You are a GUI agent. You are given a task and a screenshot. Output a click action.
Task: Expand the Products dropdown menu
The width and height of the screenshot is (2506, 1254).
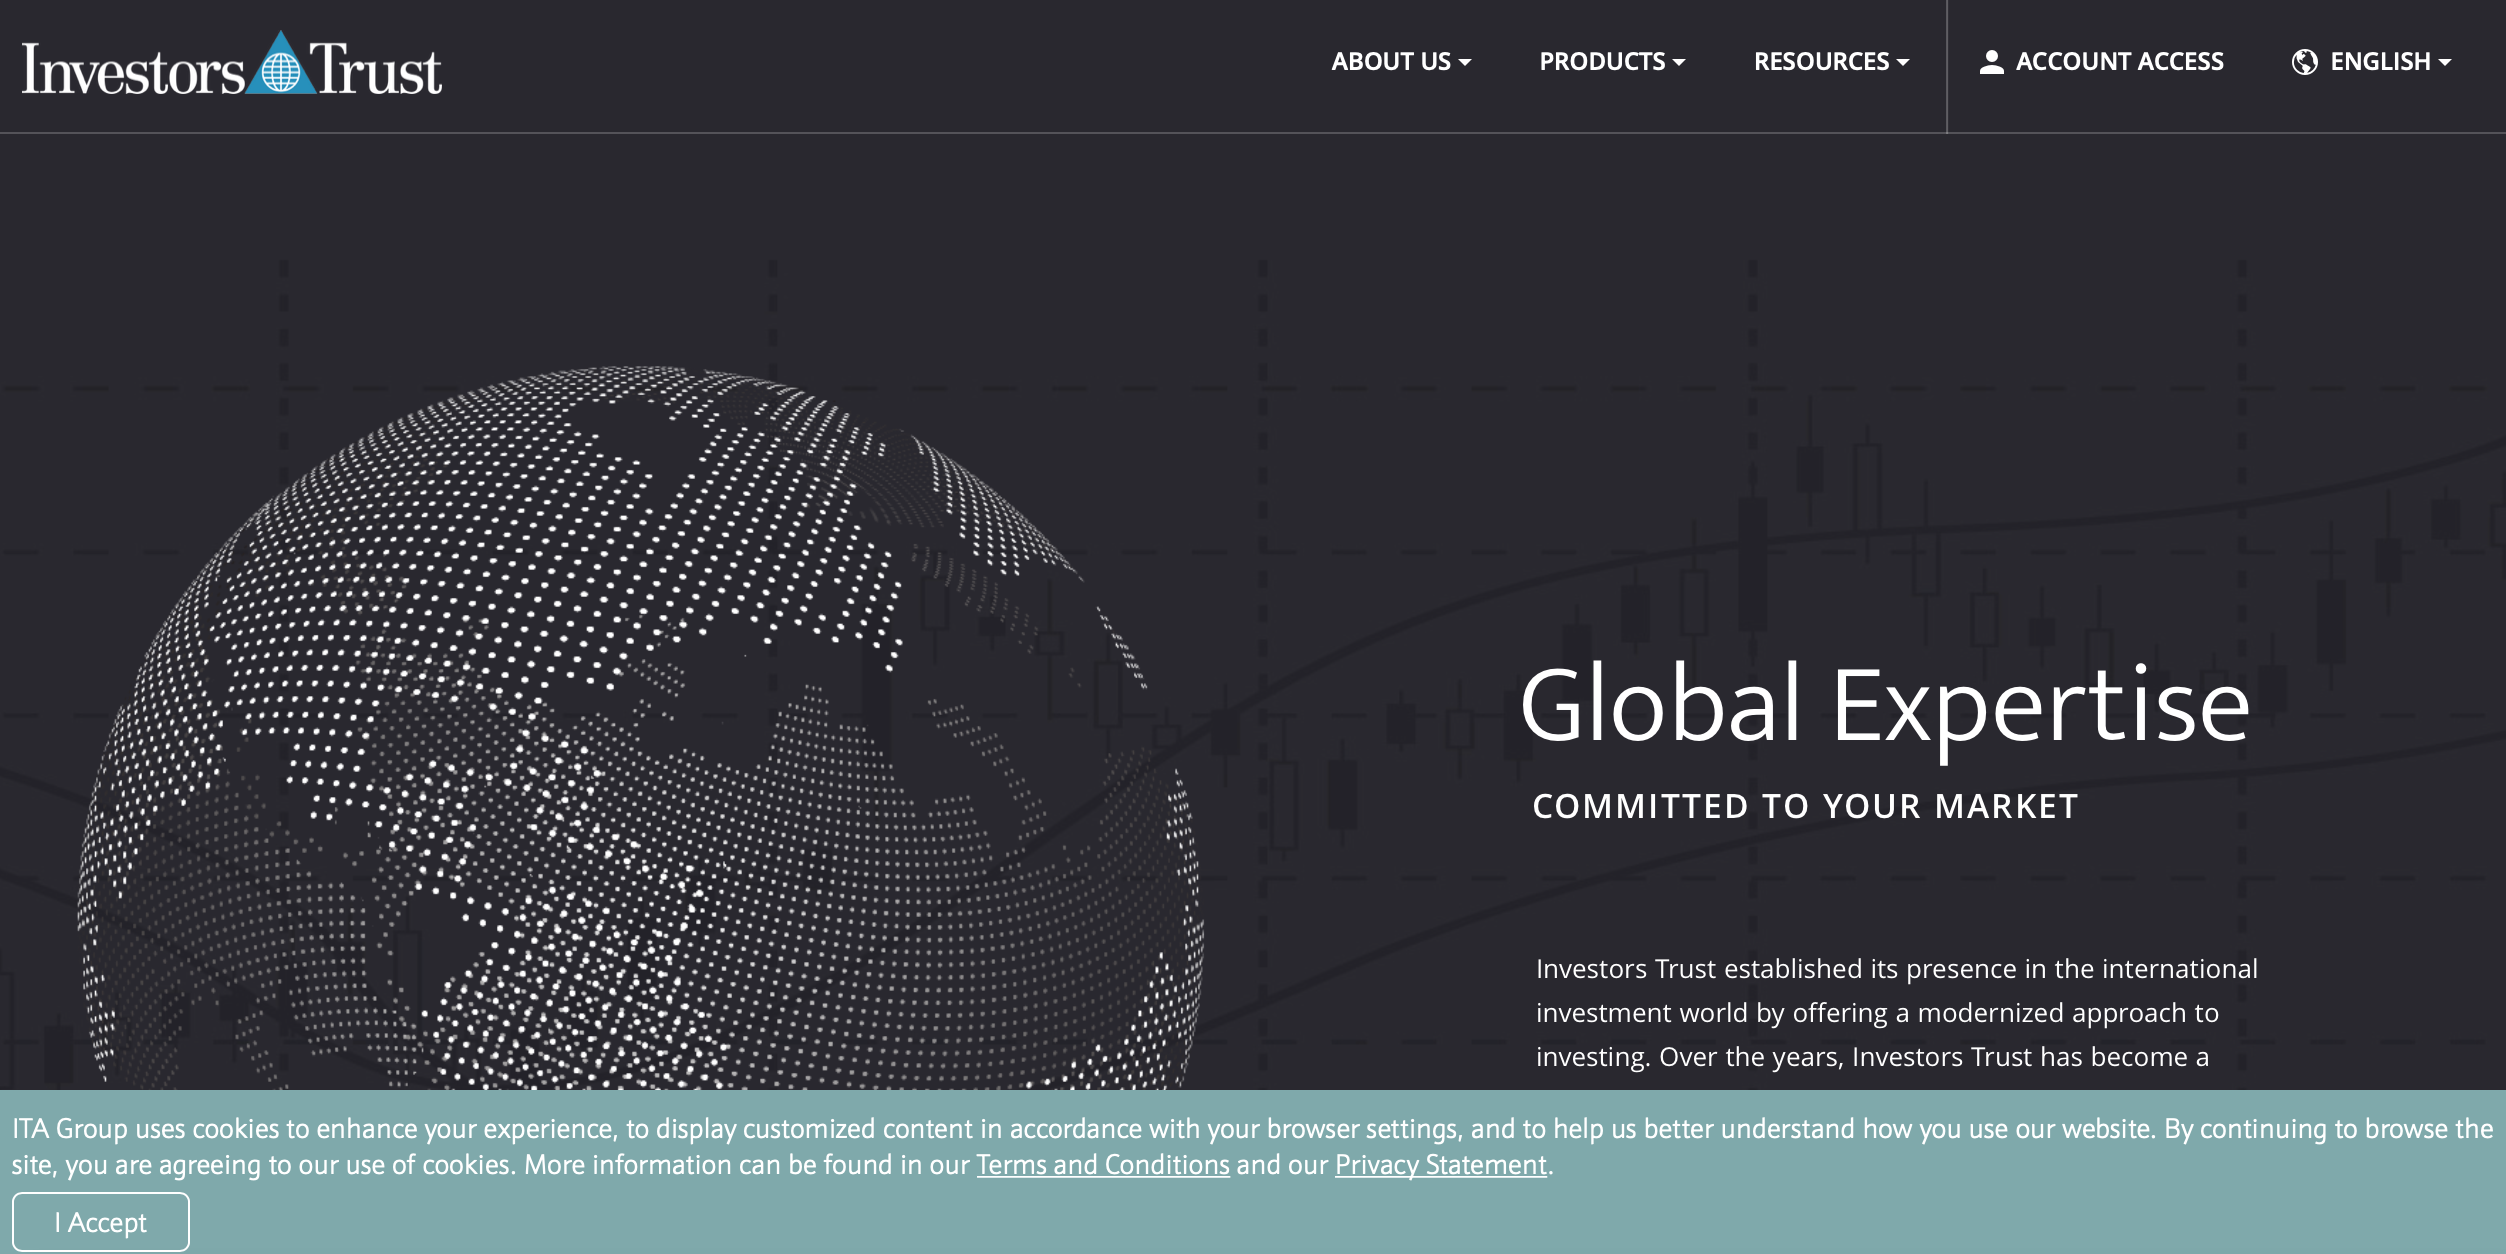pos(1612,62)
